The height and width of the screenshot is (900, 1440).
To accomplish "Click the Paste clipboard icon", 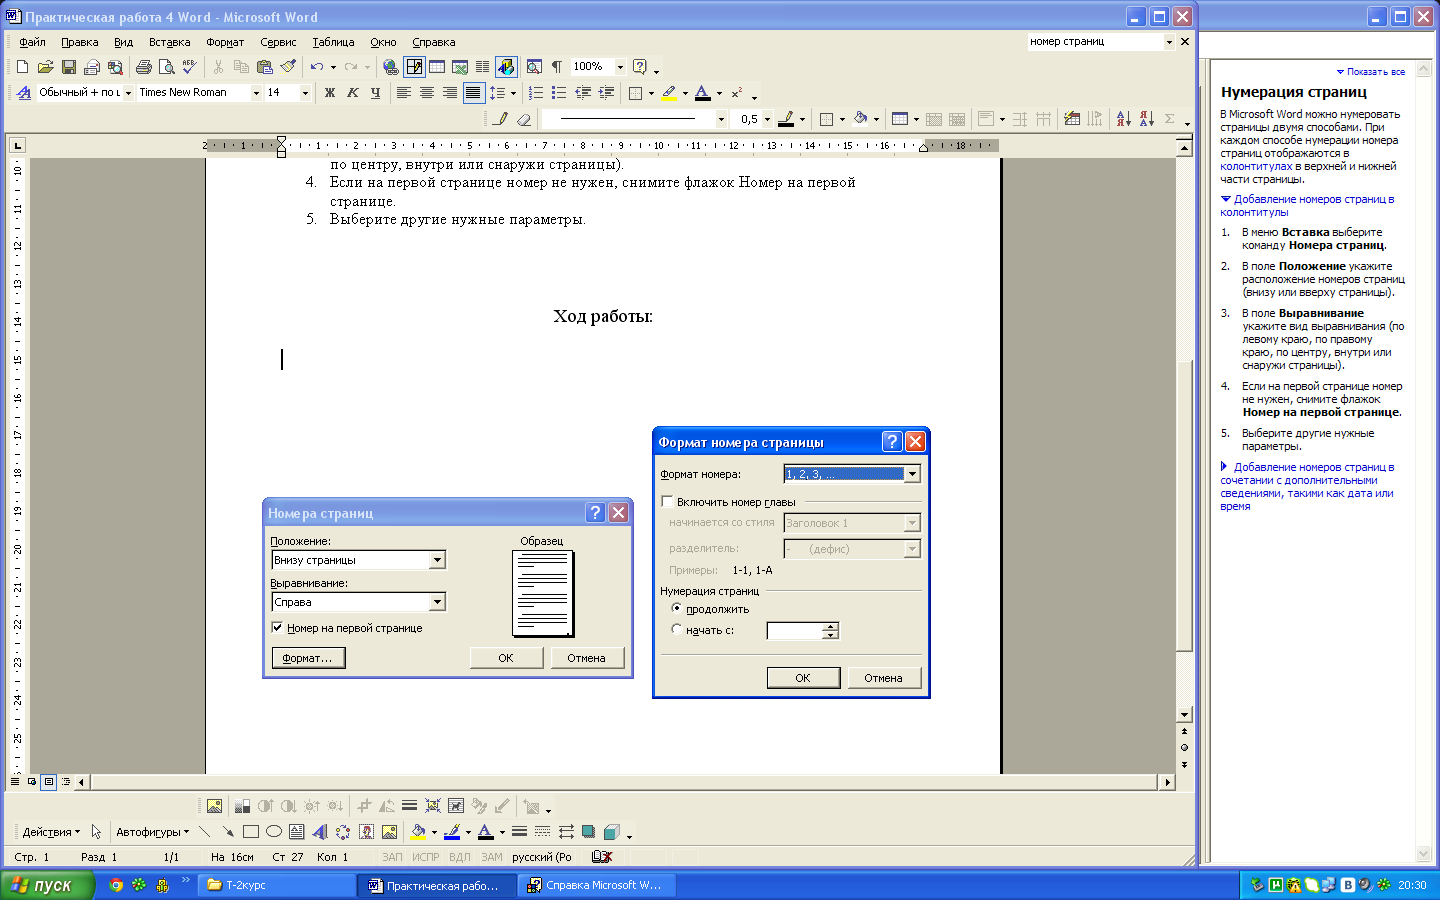I will click(x=265, y=67).
